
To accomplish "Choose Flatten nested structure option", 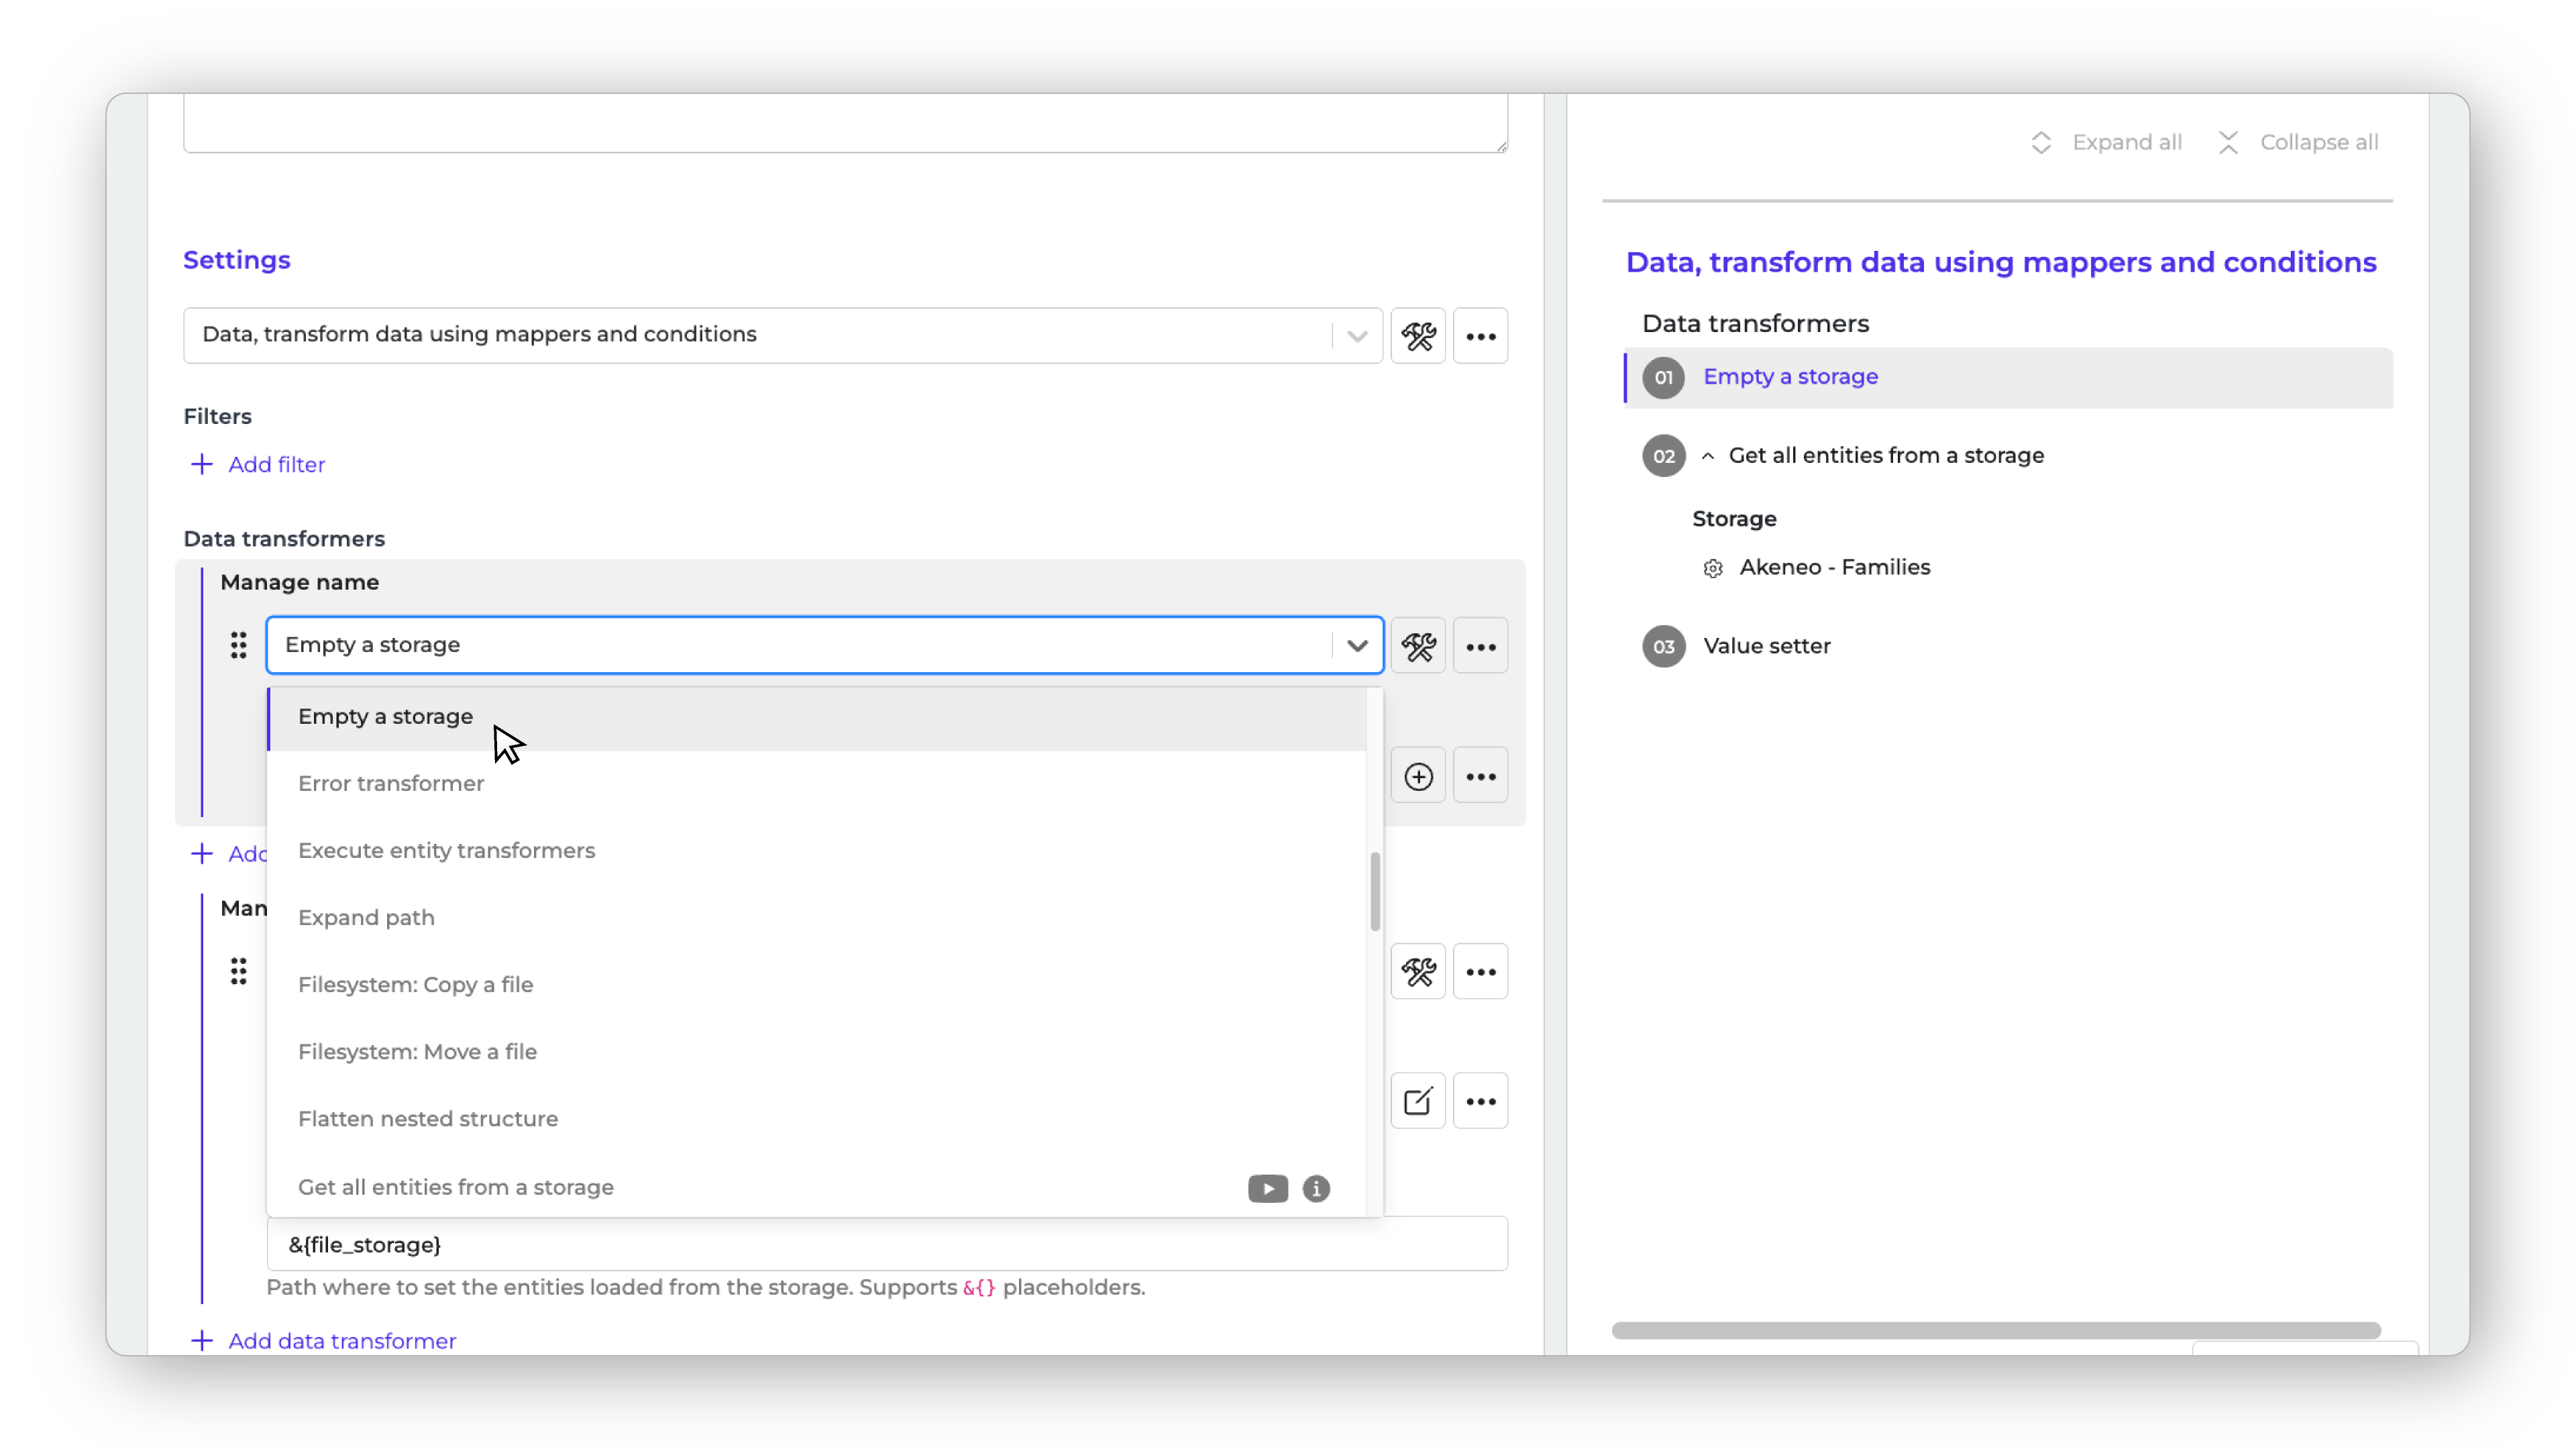I will pyautogui.click(x=428, y=1119).
